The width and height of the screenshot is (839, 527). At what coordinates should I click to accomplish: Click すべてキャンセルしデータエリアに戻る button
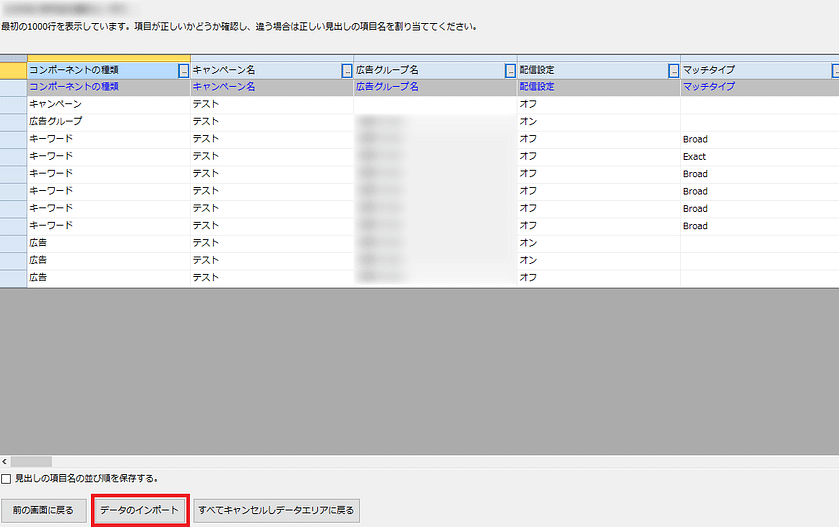(275, 510)
